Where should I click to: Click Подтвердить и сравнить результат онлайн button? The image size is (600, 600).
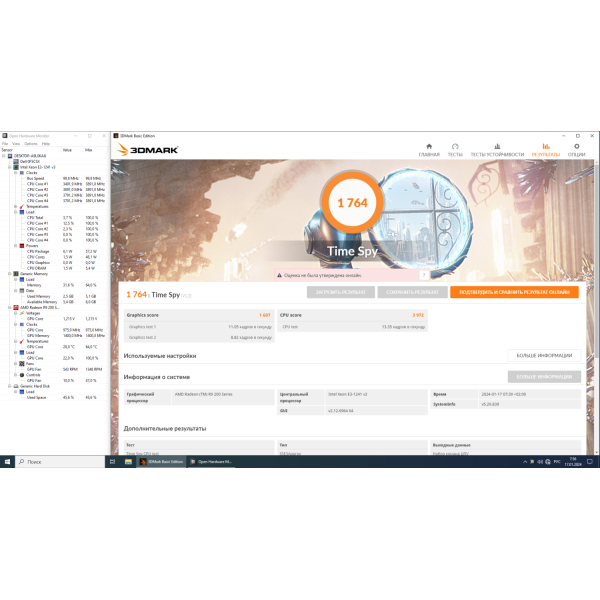pyautogui.click(x=514, y=292)
